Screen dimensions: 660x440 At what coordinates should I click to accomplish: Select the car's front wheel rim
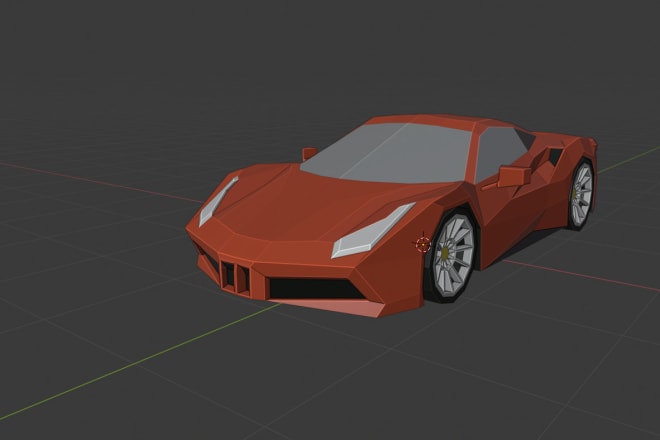[453, 255]
